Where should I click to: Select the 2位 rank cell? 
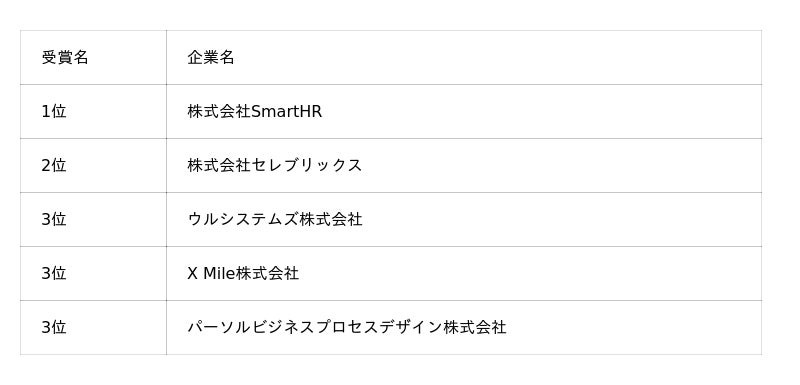pyautogui.click(x=93, y=166)
